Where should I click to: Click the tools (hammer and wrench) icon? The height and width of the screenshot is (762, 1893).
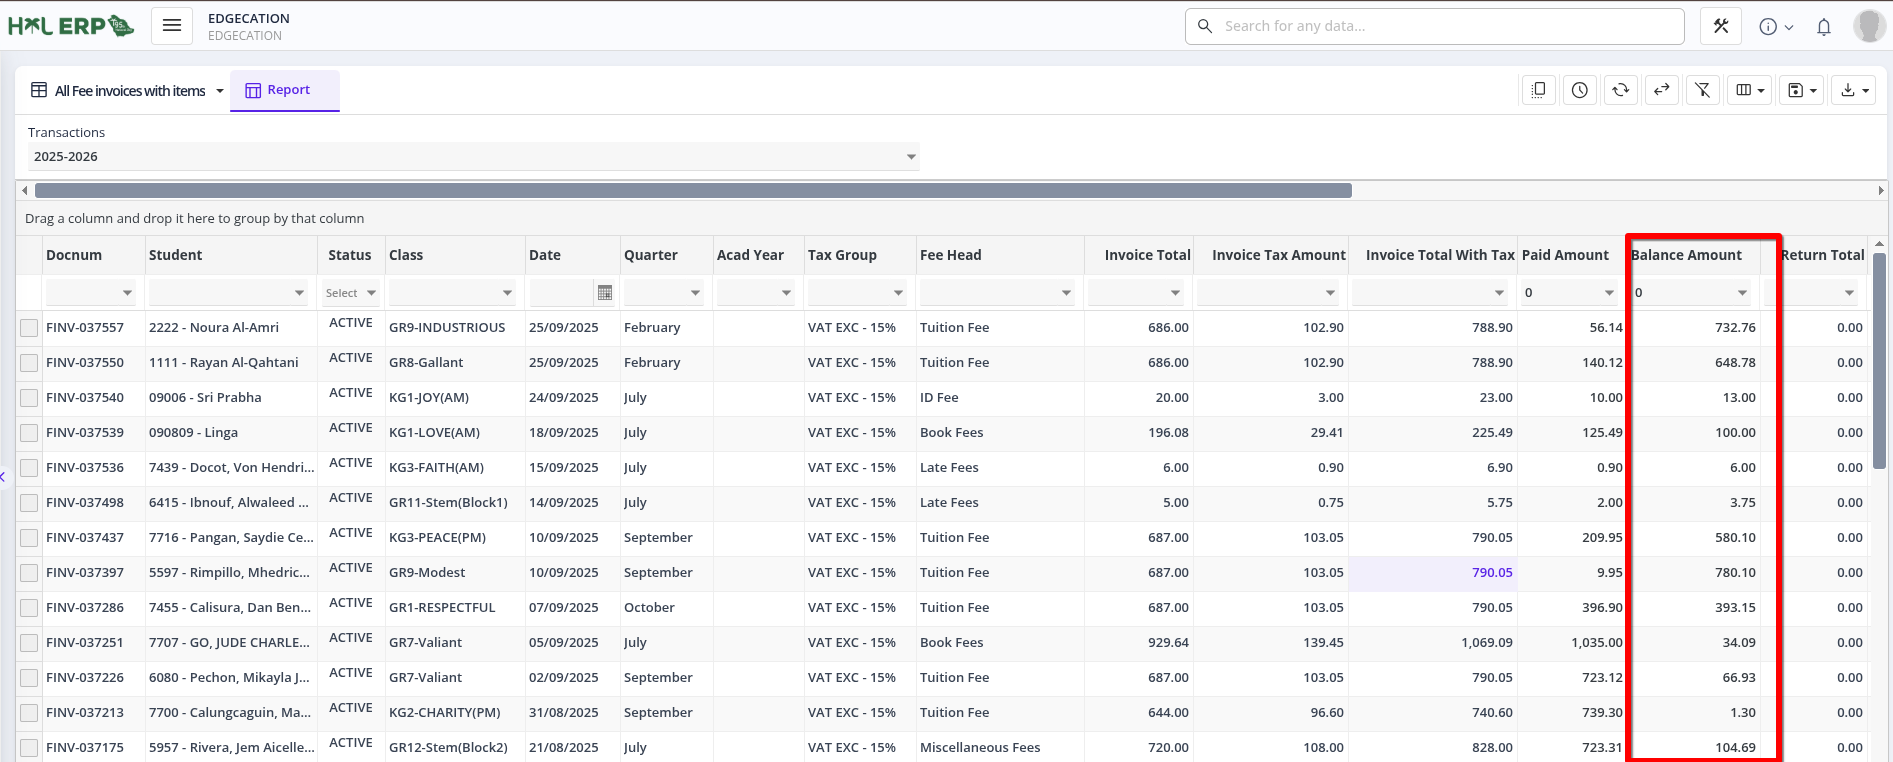point(1720,26)
